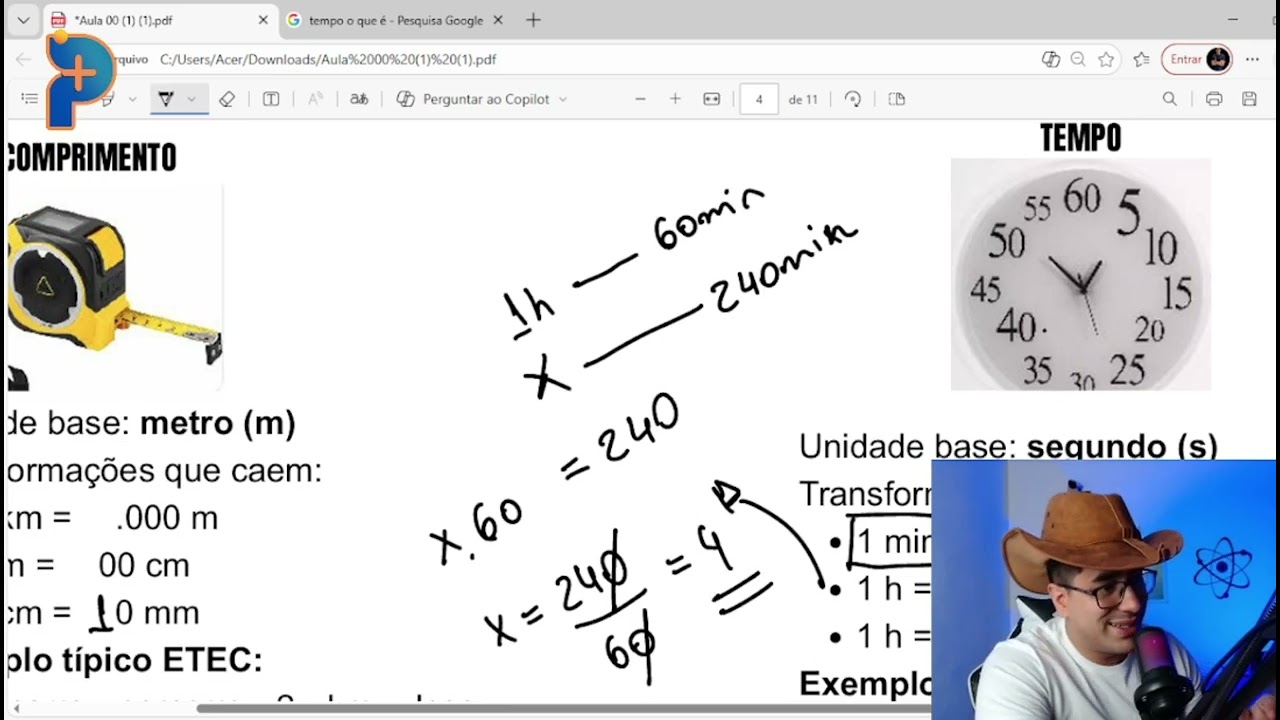The image size is (1280, 720).
Task: Switch to the Aula 00 (1) (1).pdf tab
Action: (160, 20)
